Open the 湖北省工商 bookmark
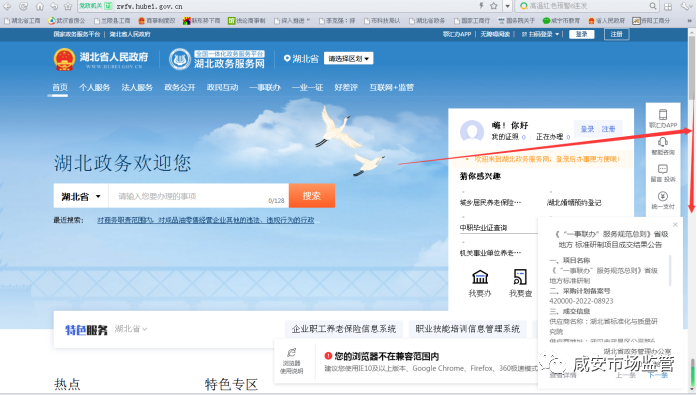This screenshot has width=697, height=395. [22, 20]
